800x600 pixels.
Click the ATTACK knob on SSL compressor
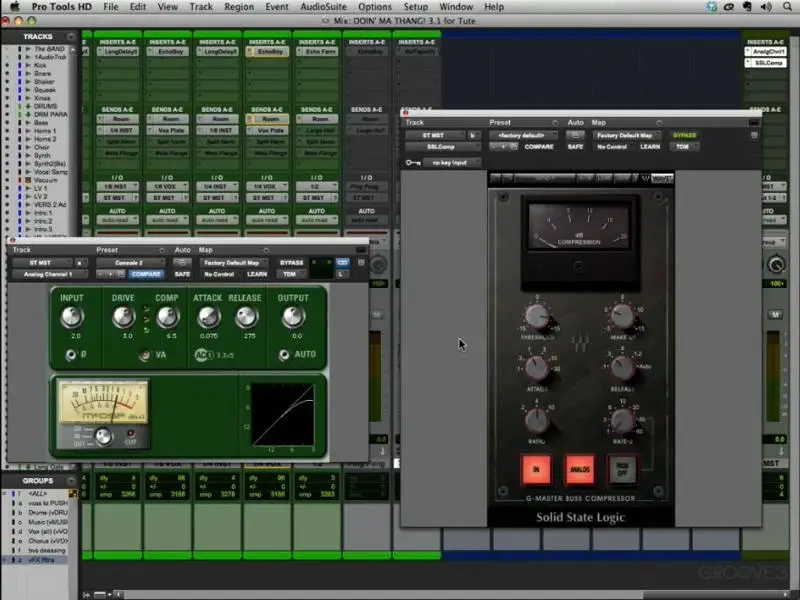click(537, 367)
